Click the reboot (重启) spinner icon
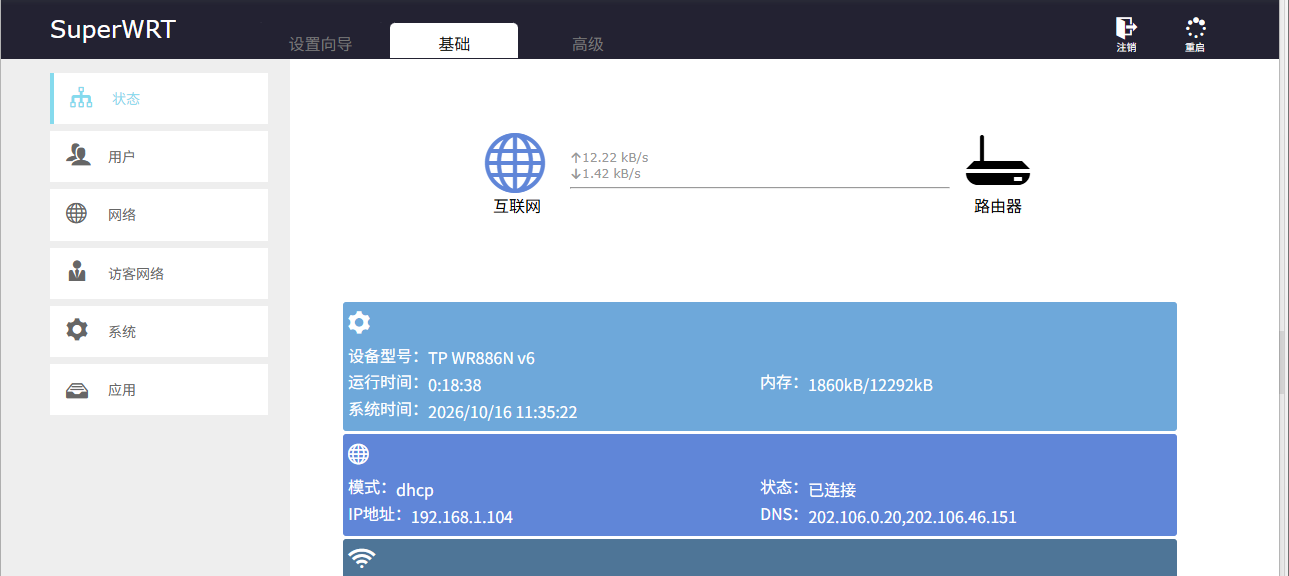Image resolution: width=1289 pixels, height=576 pixels. pos(1195,28)
